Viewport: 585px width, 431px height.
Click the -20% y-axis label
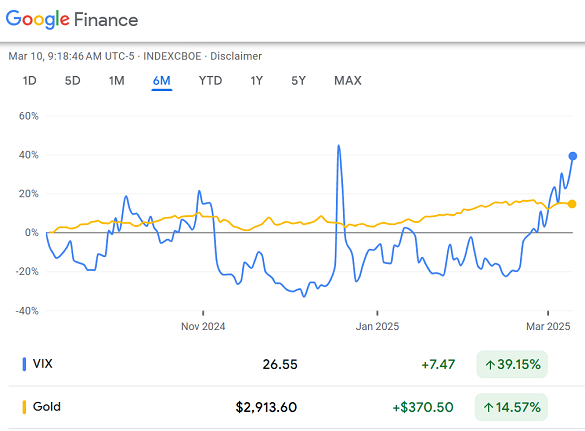27,271
